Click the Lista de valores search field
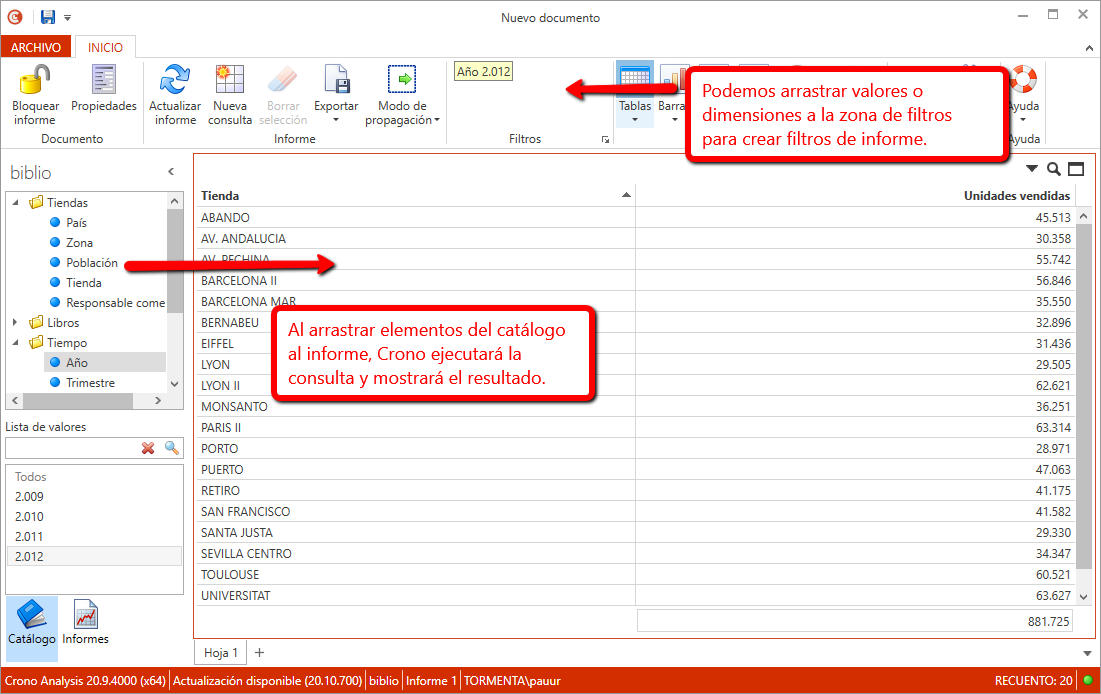The width and height of the screenshot is (1101, 694). 72,448
